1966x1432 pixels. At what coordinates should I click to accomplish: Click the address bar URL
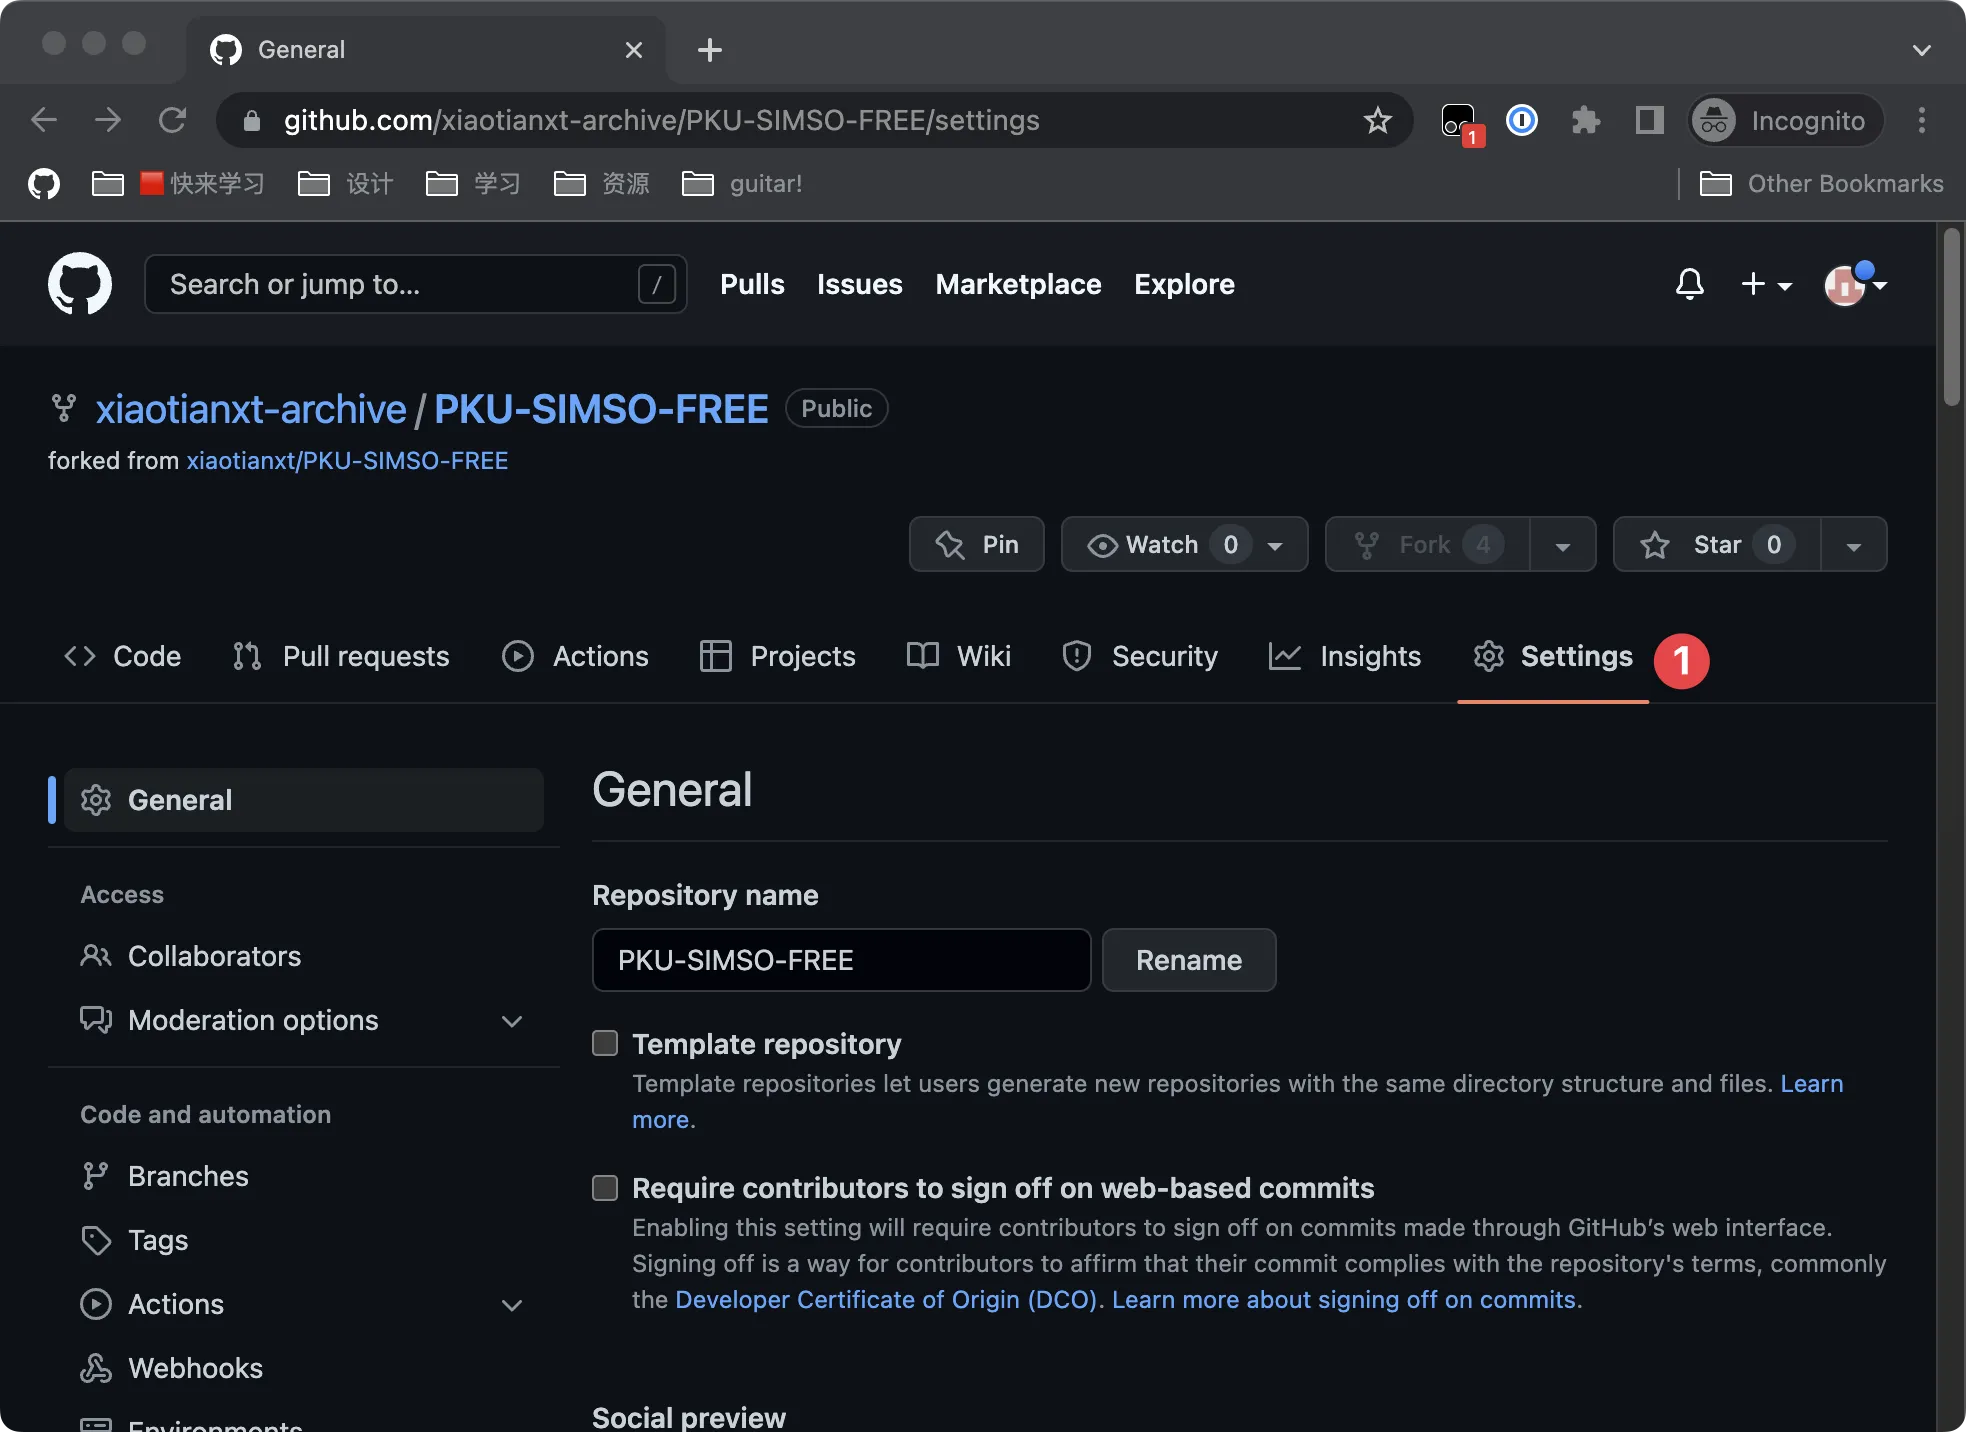click(x=661, y=120)
